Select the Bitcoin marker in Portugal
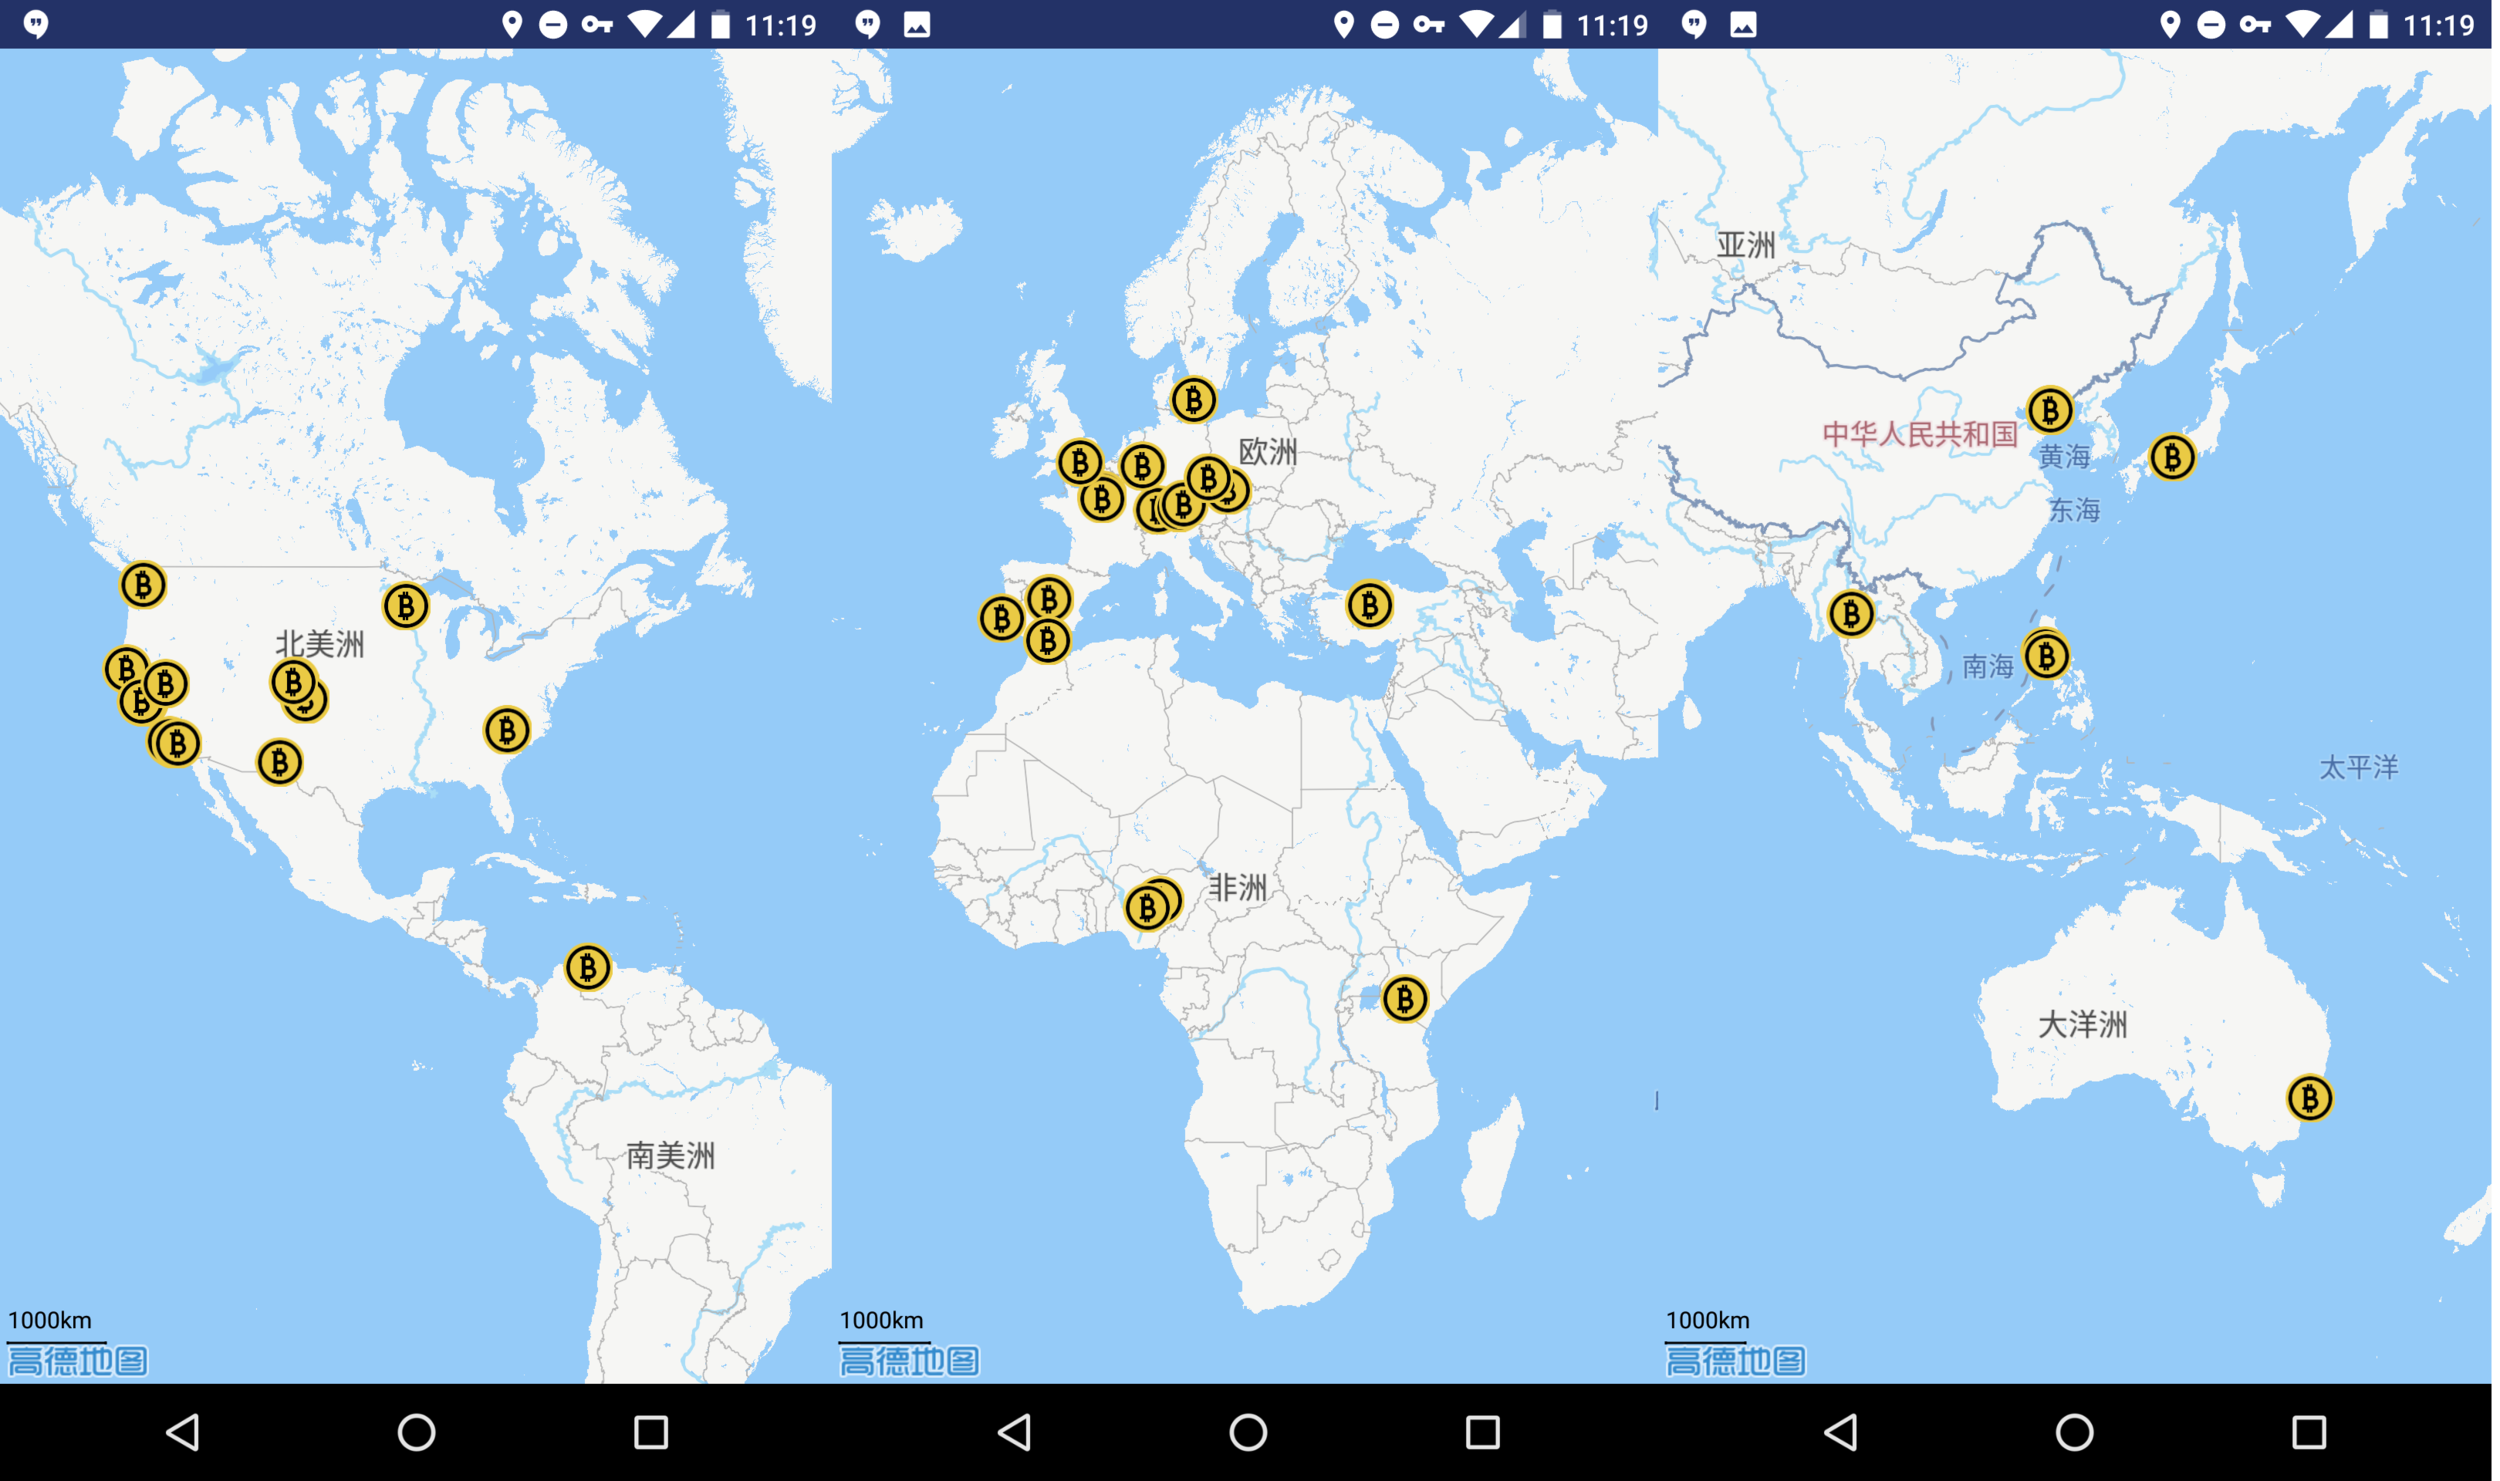Viewport: 2500px width, 1481px height. point(1001,619)
